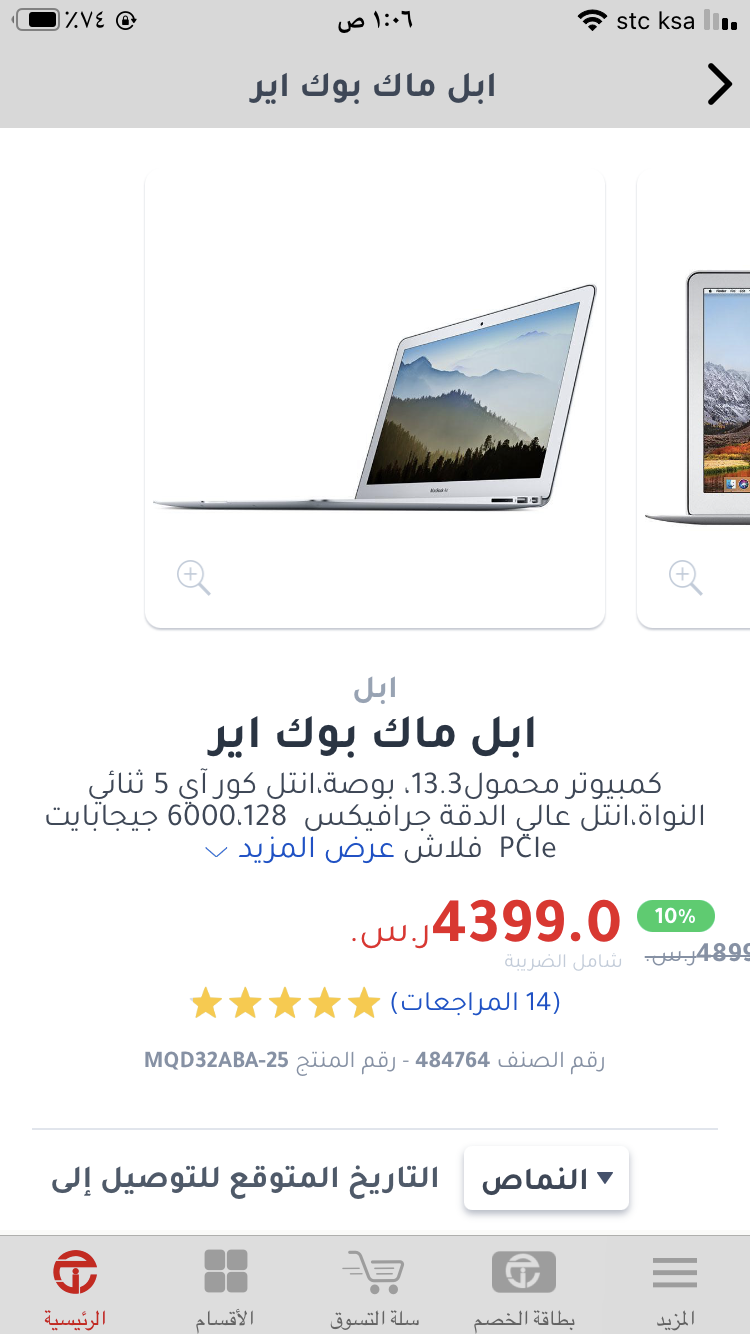Image resolution: width=750 pixels, height=1334 pixels.
Task: Tap the green 10% discount badge
Action: point(676,915)
